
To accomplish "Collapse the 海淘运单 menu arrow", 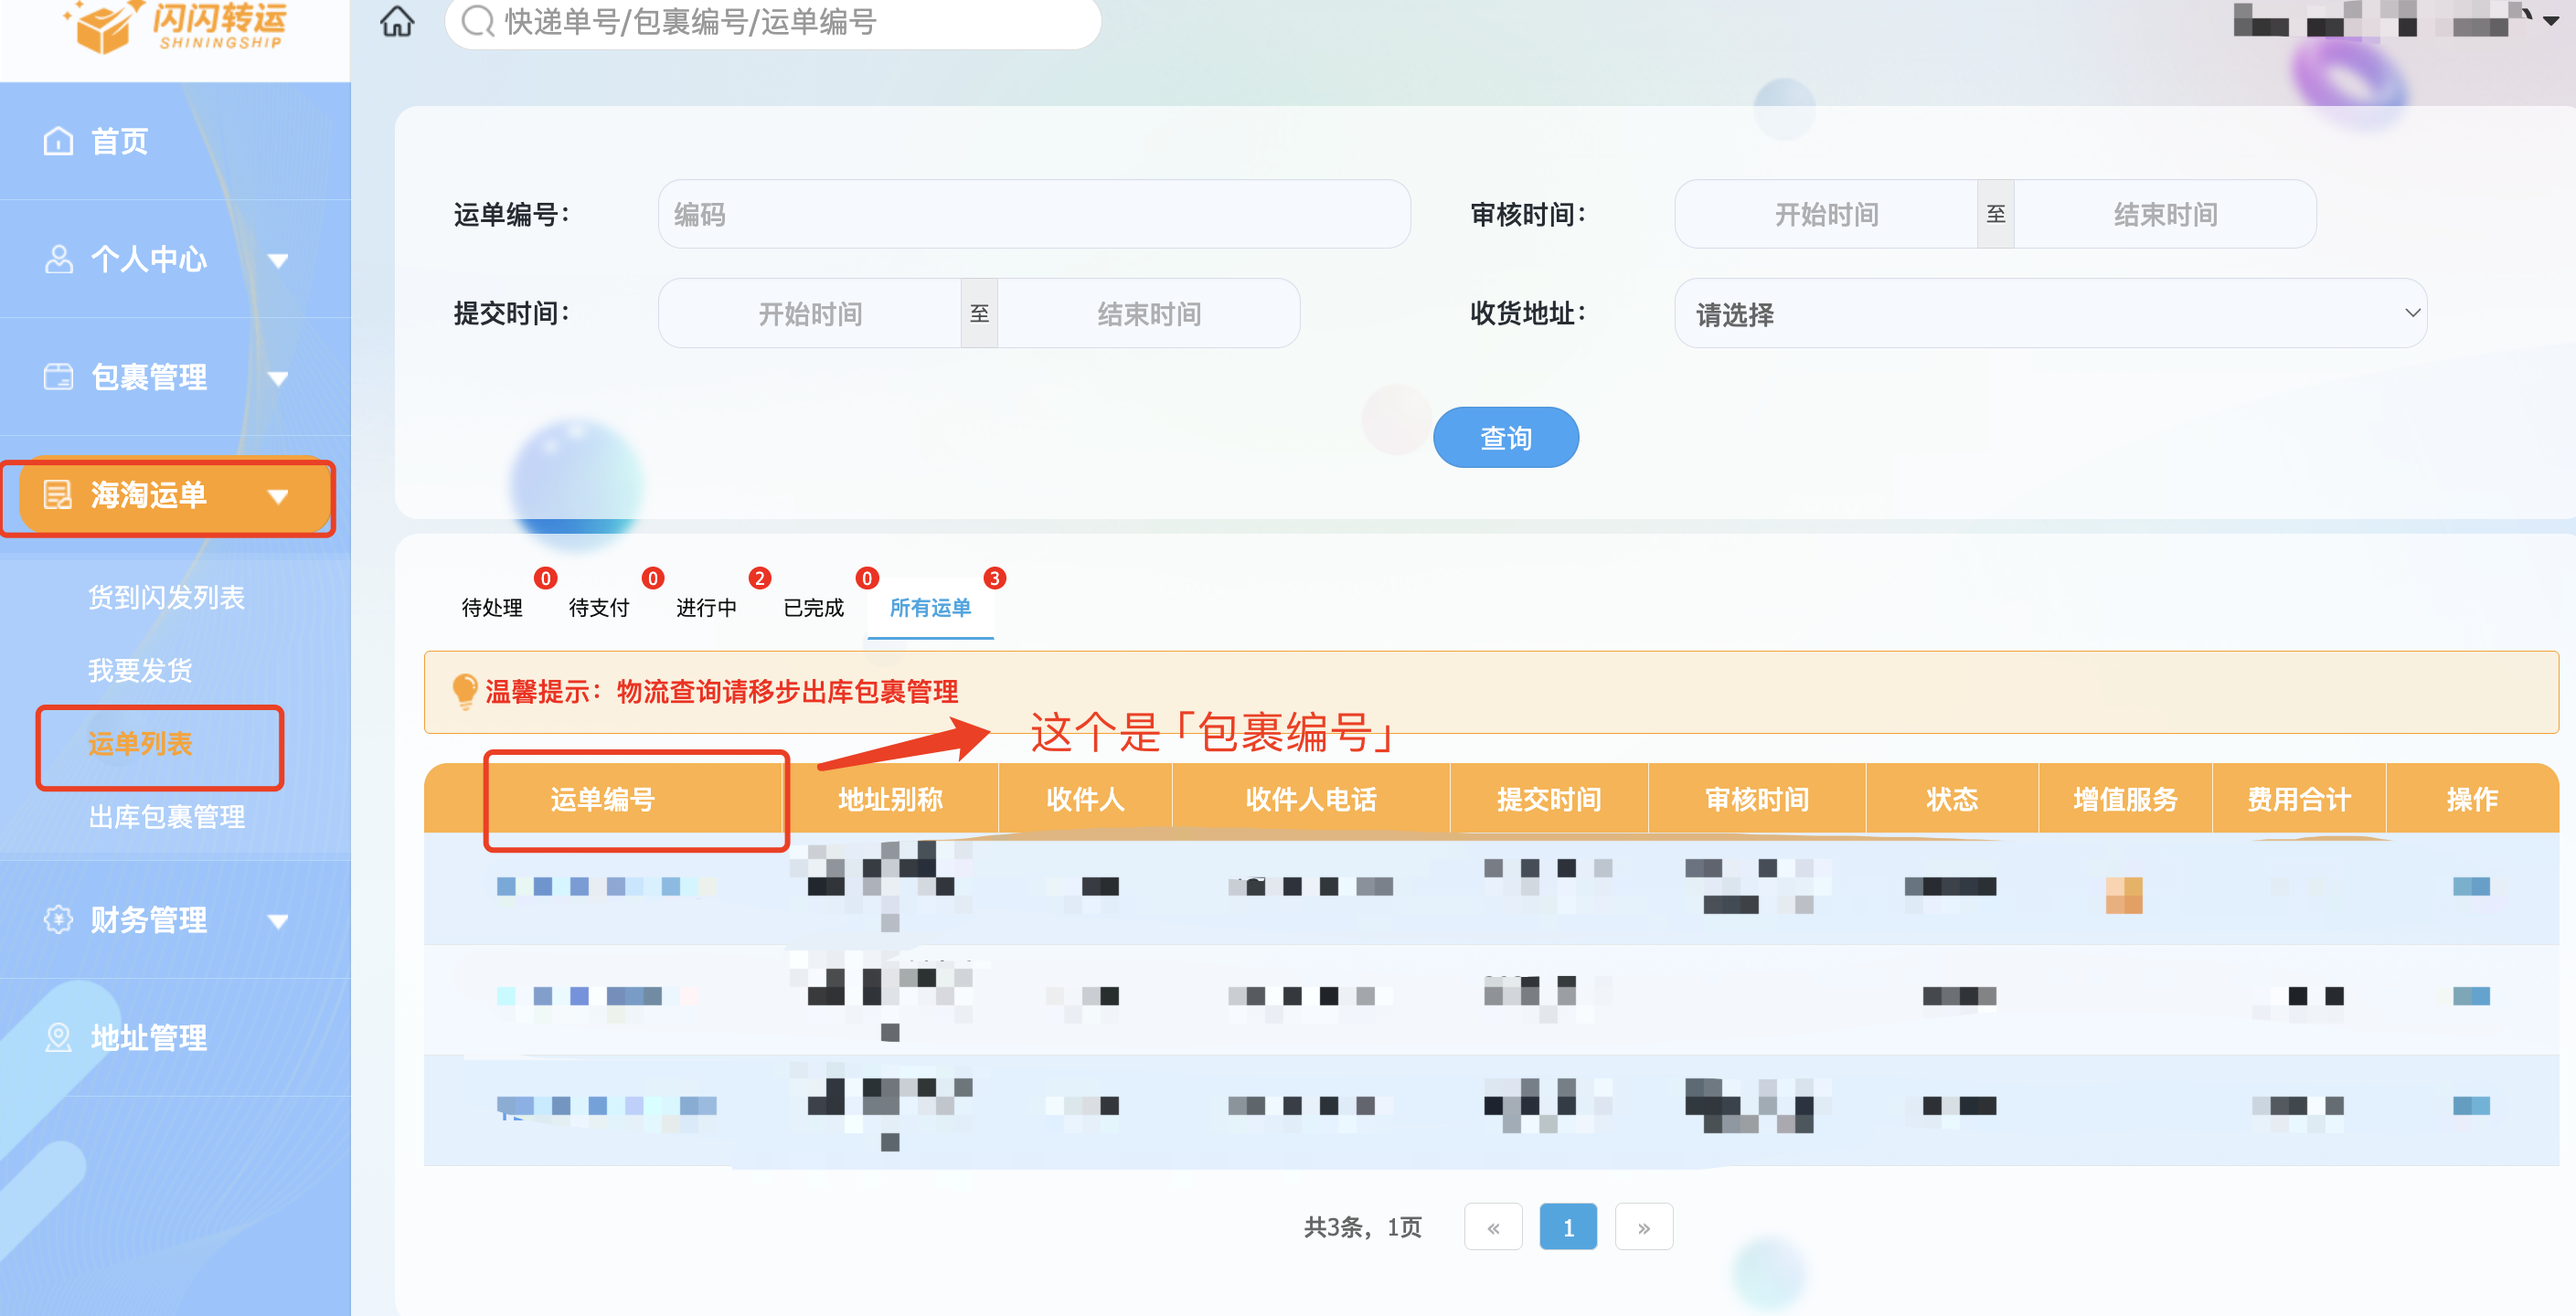I will pos(278,496).
